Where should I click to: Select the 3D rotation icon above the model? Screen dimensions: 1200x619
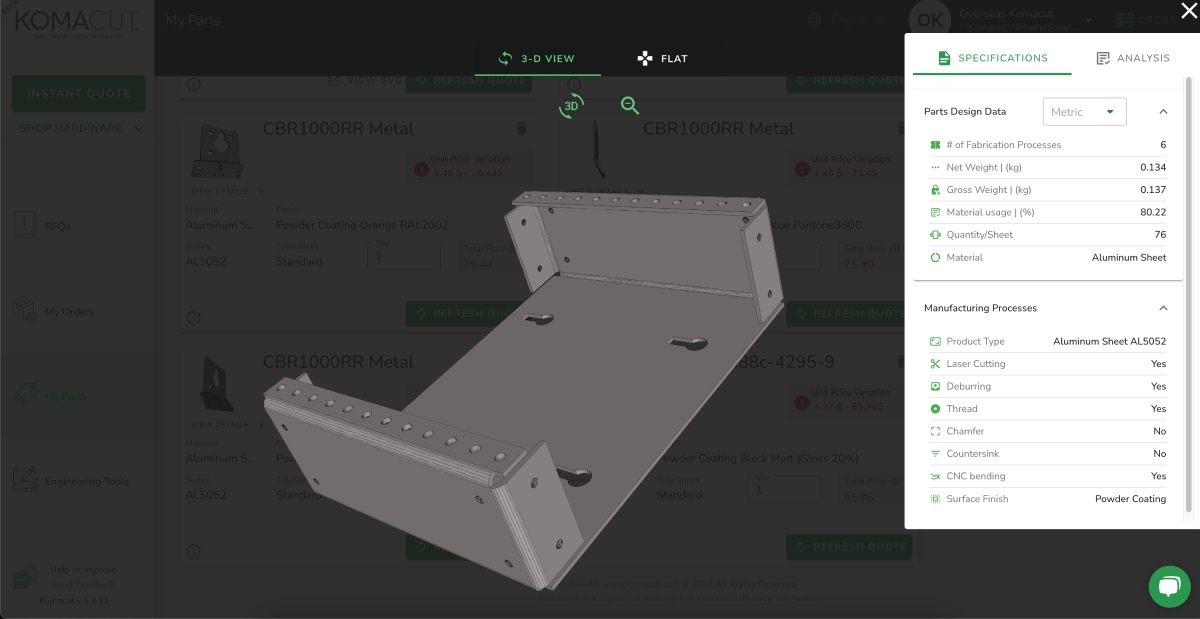click(x=570, y=106)
